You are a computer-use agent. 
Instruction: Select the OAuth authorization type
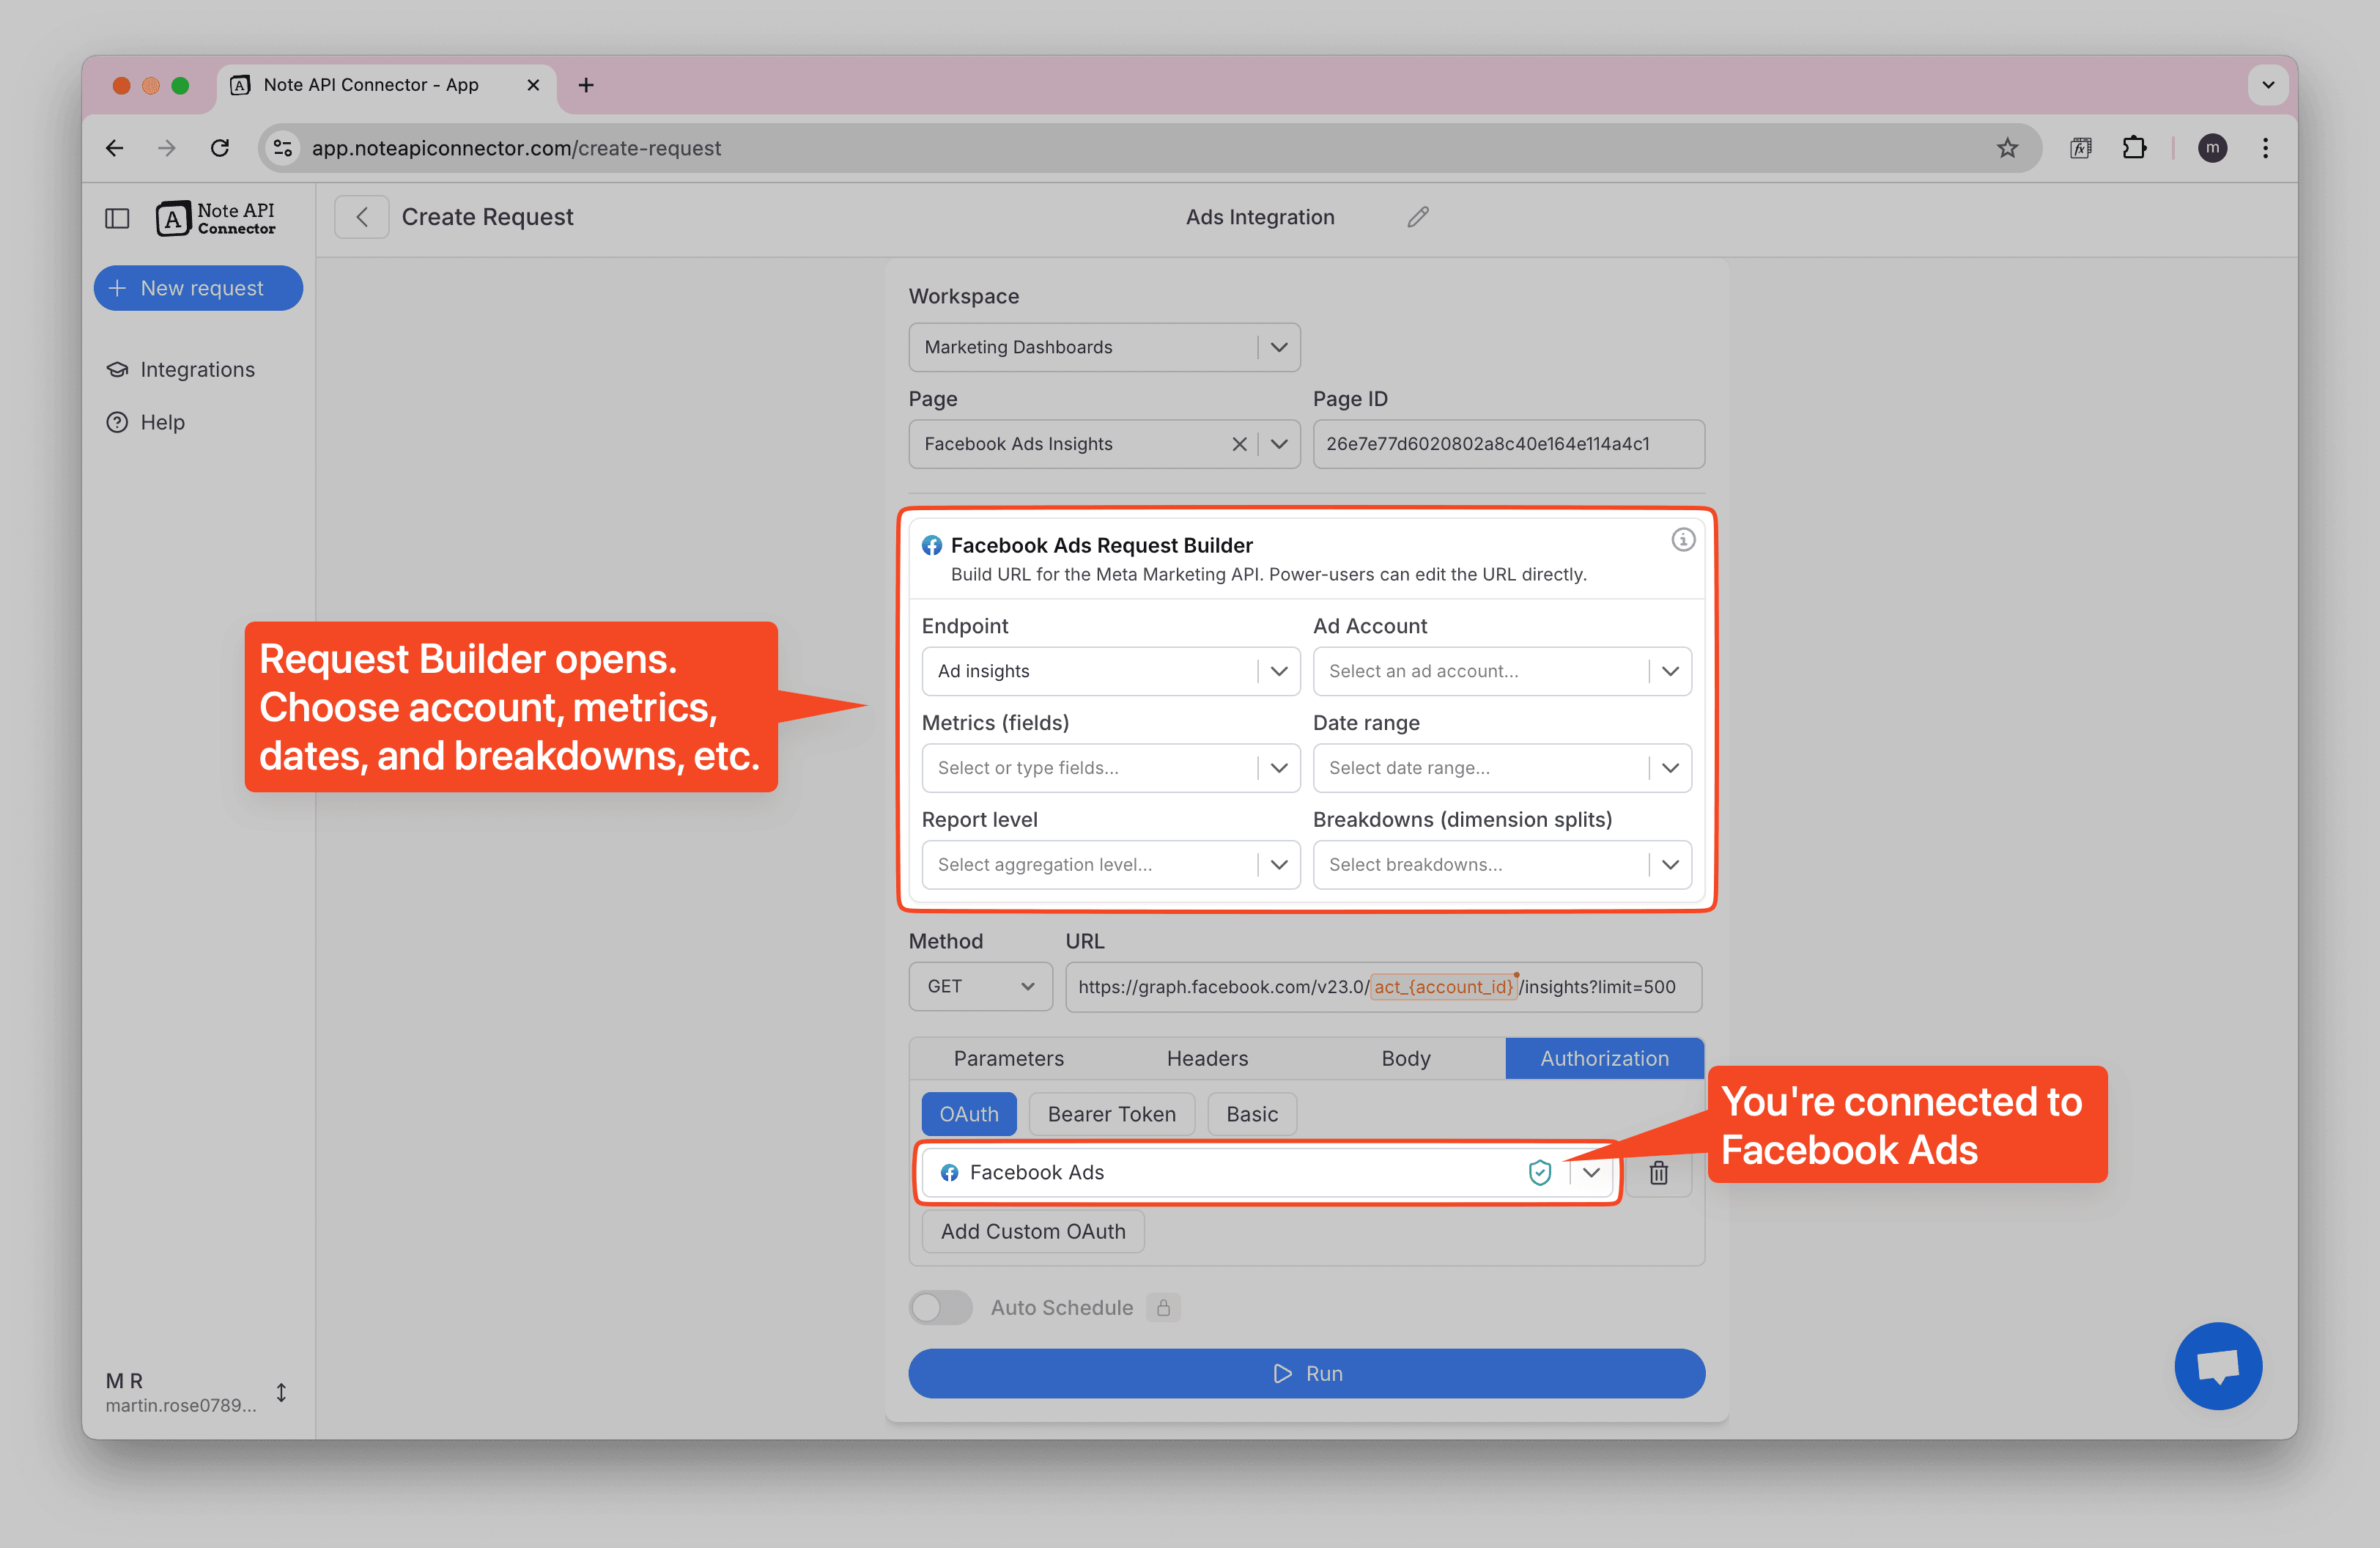pos(968,1114)
